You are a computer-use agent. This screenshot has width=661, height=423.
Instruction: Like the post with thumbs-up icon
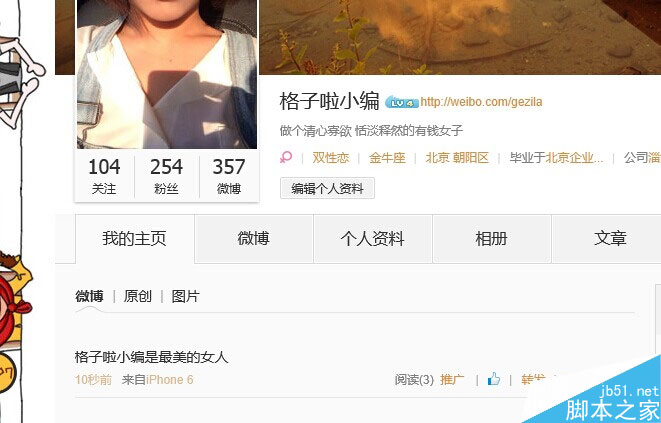494,379
